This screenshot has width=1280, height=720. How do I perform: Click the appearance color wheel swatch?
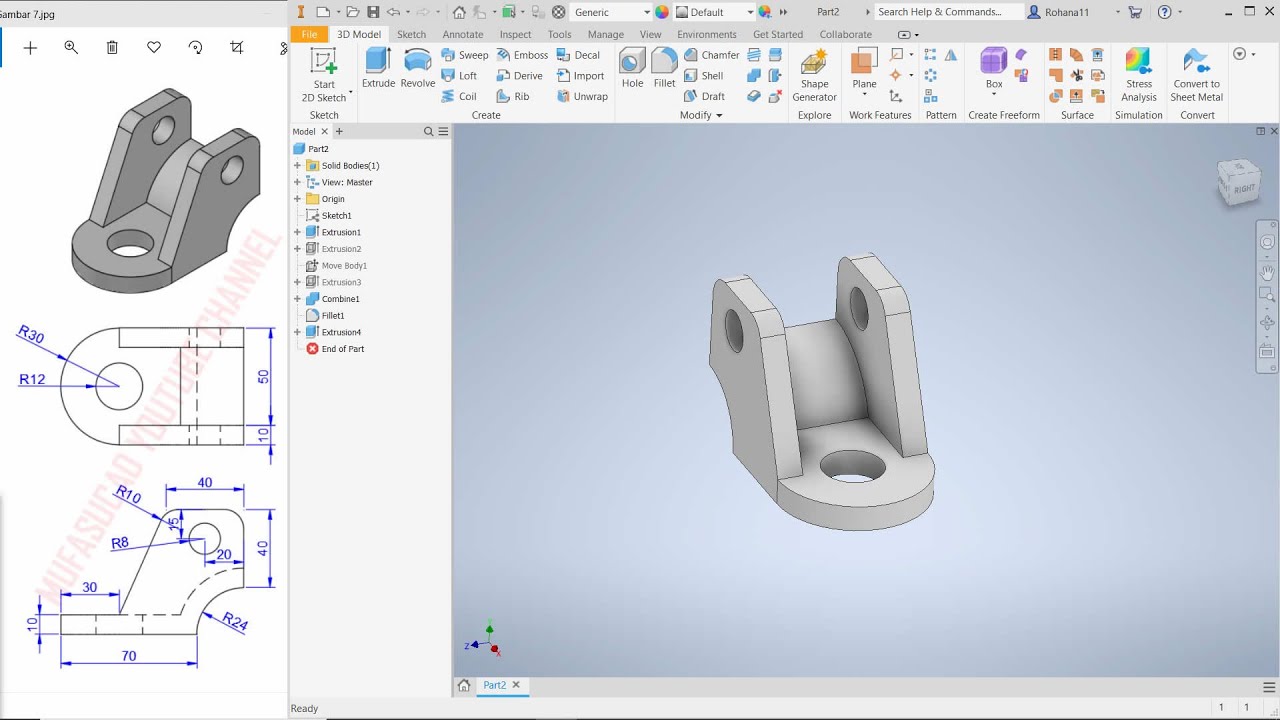click(662, 12)
